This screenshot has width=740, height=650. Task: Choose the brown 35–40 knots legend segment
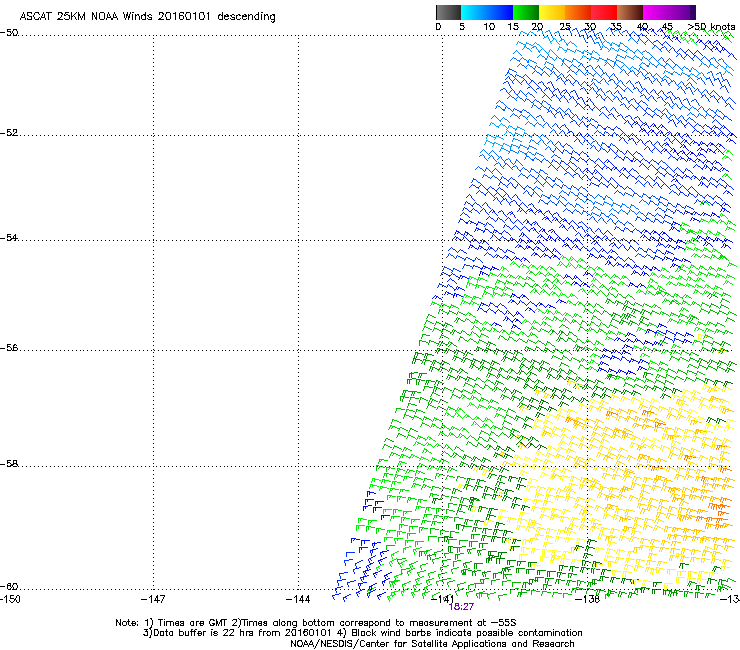631,12
